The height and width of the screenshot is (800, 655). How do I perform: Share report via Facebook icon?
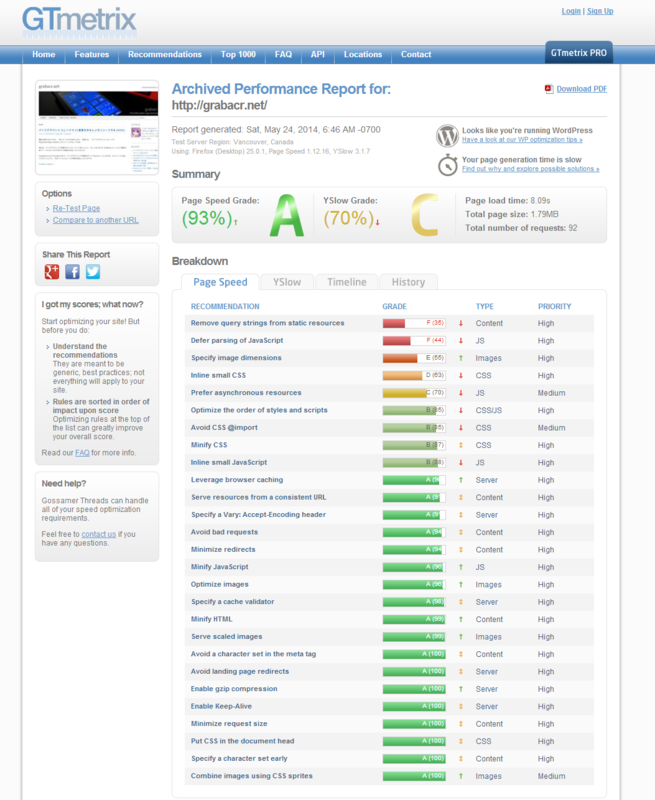tap(72, 271)
